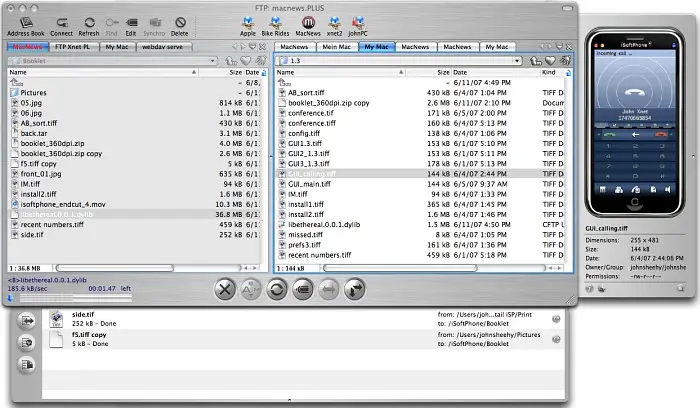The height and width of the screenshot is (408, 700).
Task: Switch to the FTP Xnet PL tab
Action: pos(72,47)
